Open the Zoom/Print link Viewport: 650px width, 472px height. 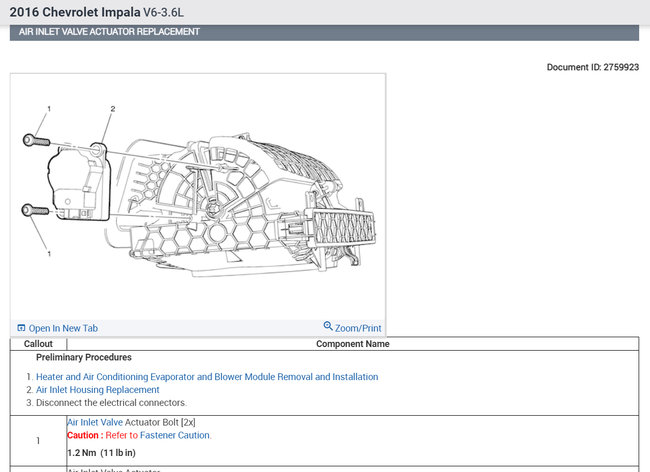[358, 328]
